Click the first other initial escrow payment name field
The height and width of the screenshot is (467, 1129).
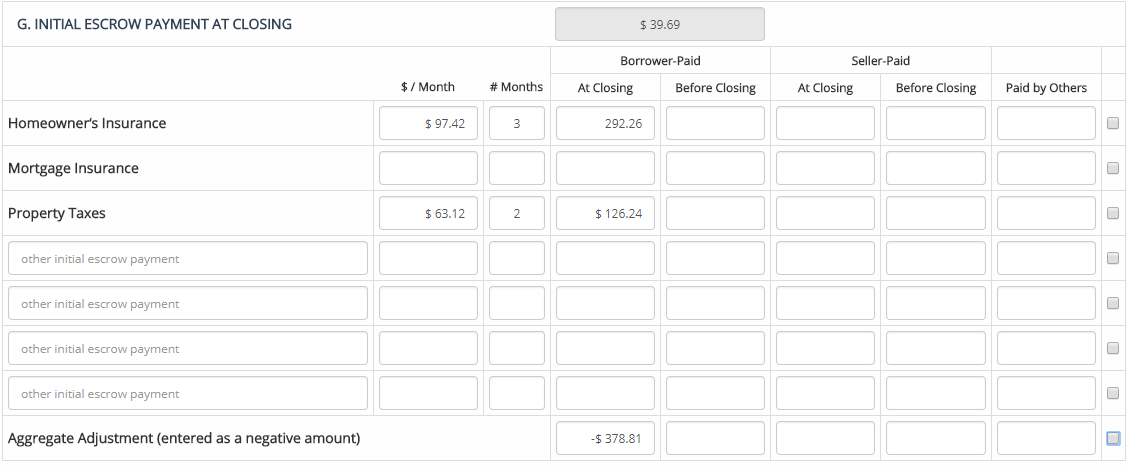coord(188,259)
